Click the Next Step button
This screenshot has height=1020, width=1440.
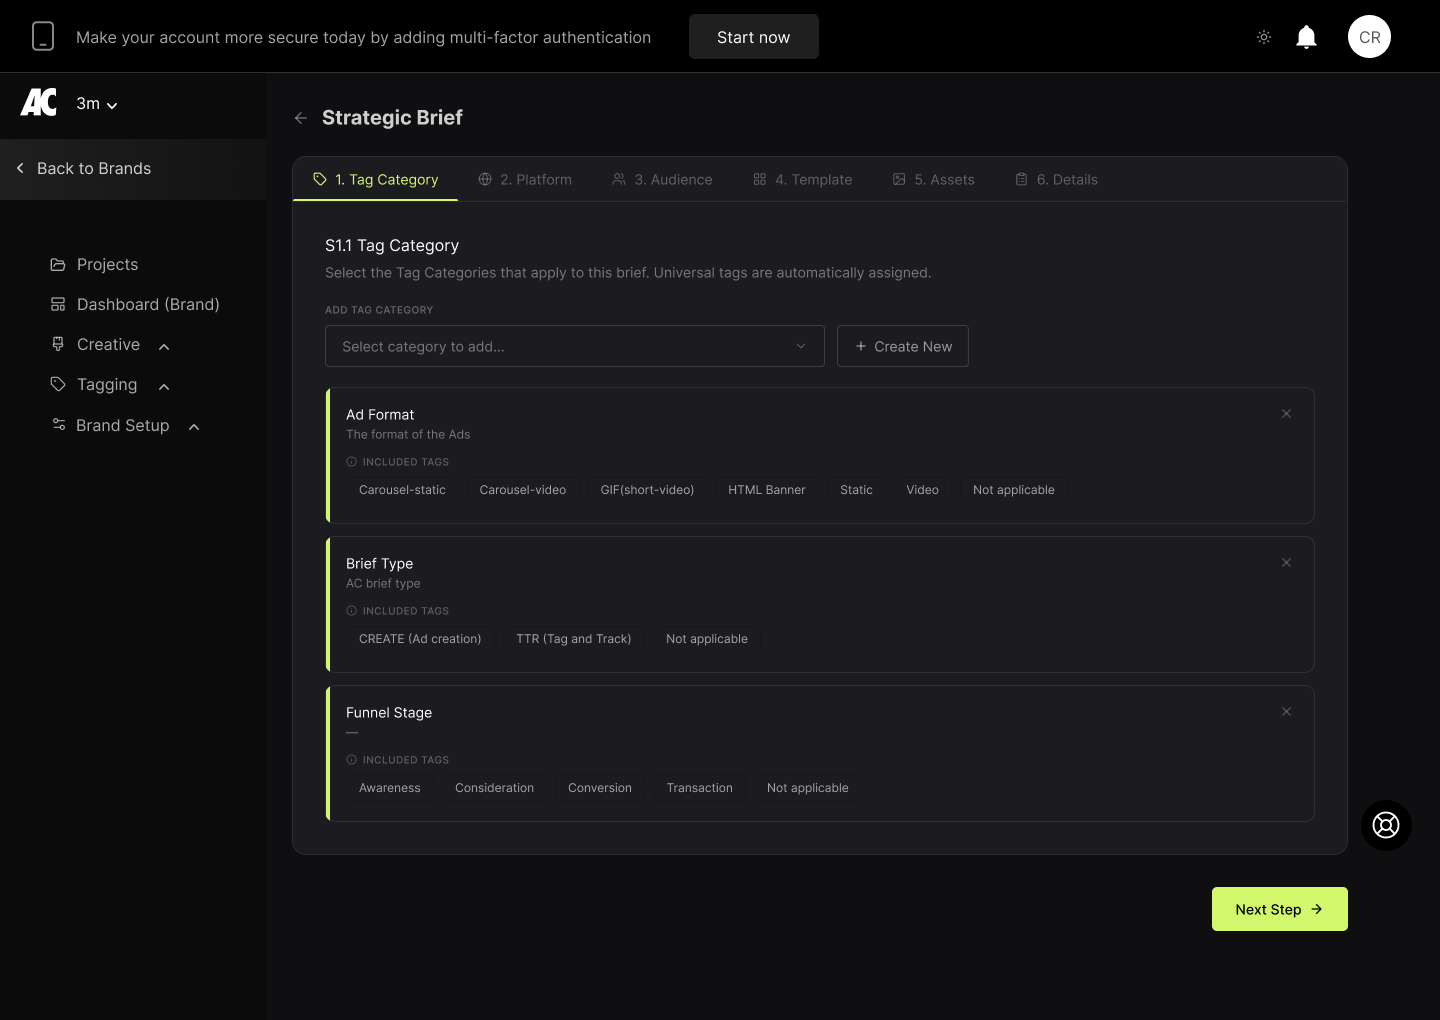1279,909
